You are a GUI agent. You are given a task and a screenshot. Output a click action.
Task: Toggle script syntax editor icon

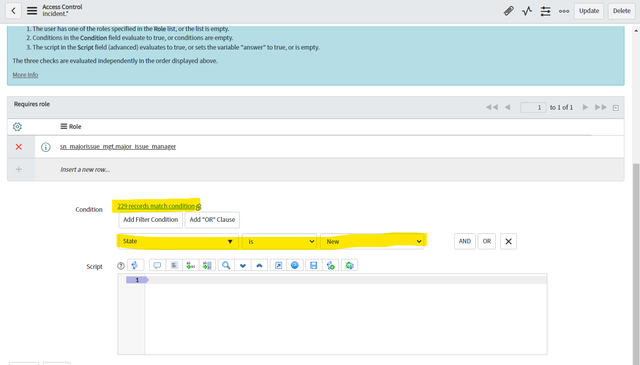[135, 265]
